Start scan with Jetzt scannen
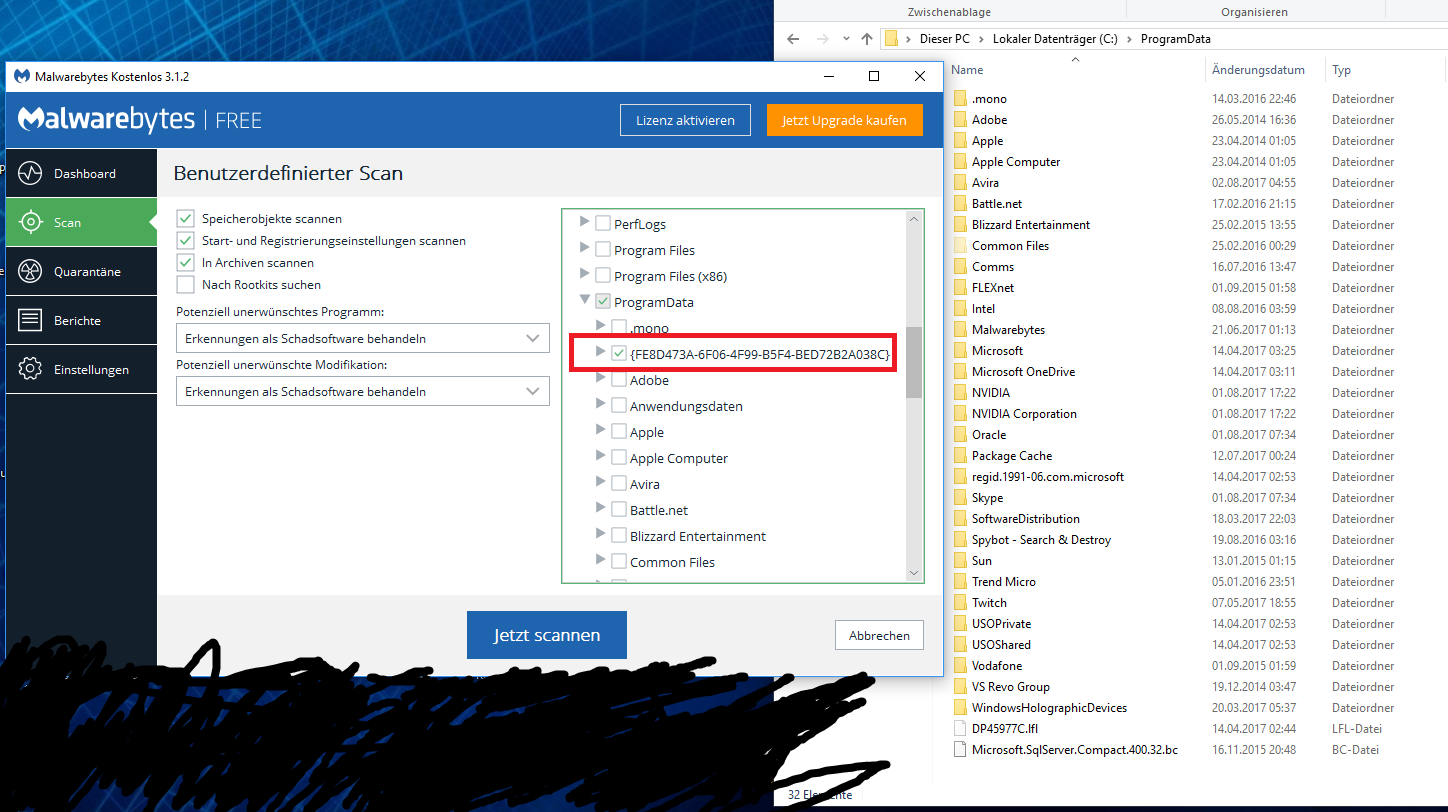1448x812 pixels. click(x=547, y=635)
